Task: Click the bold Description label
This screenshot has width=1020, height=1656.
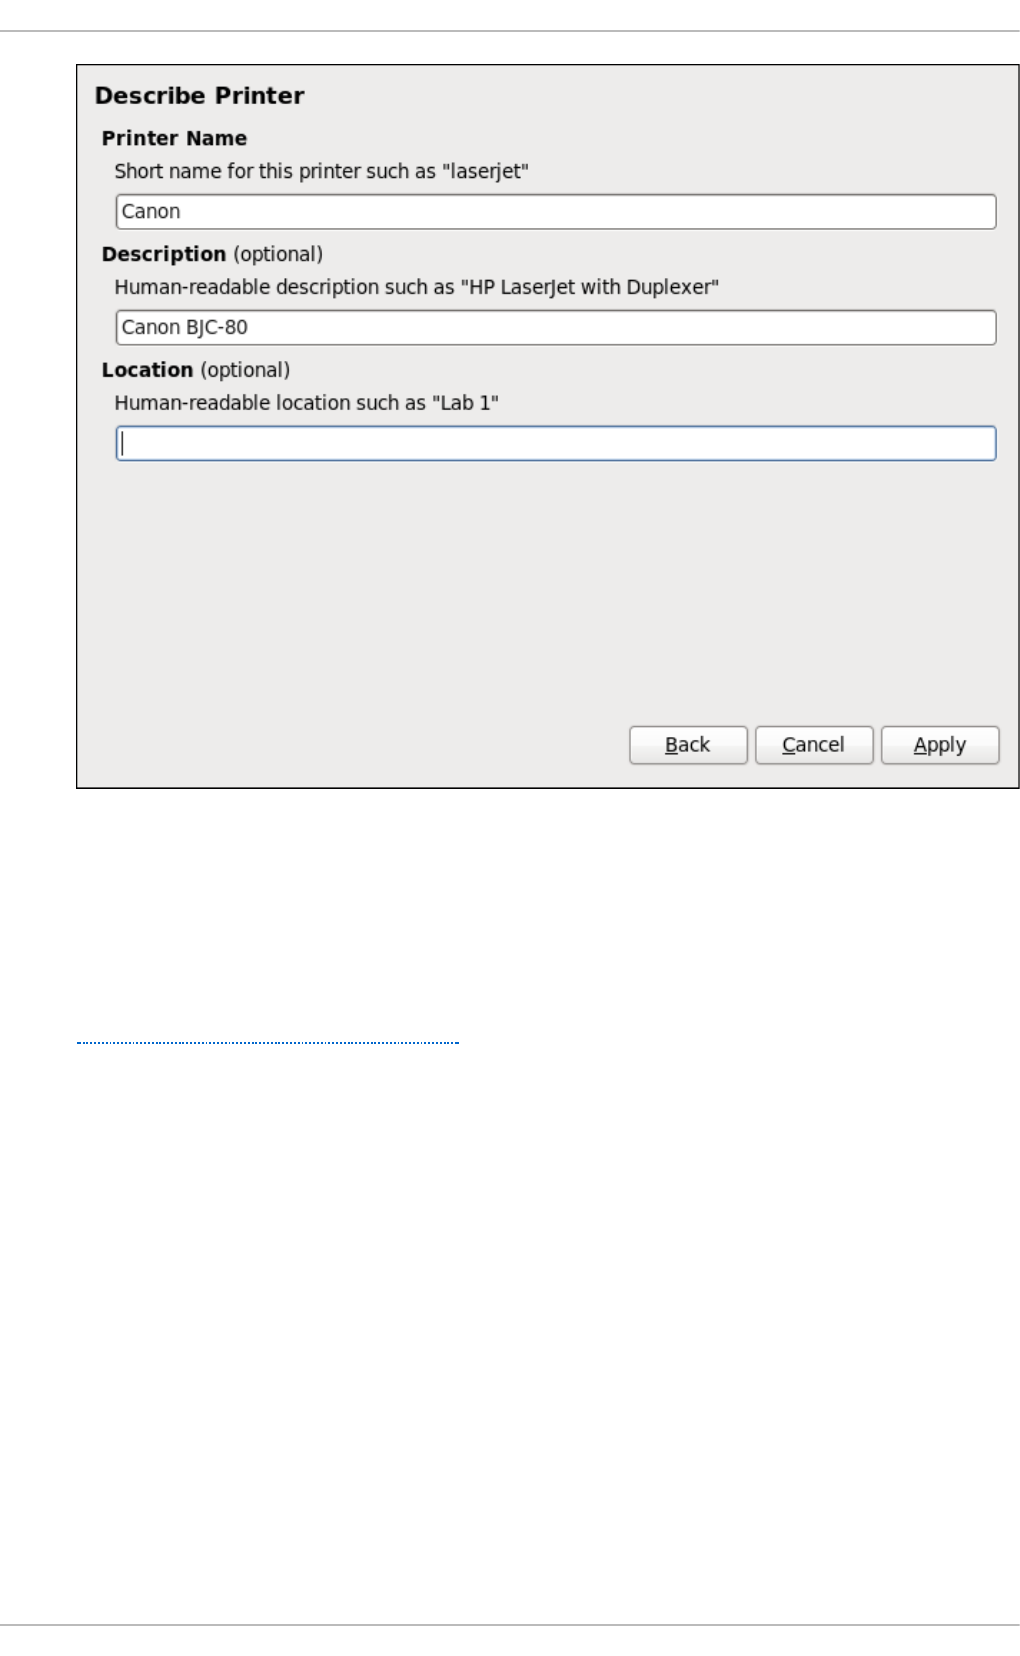Action: pos(164,255)
